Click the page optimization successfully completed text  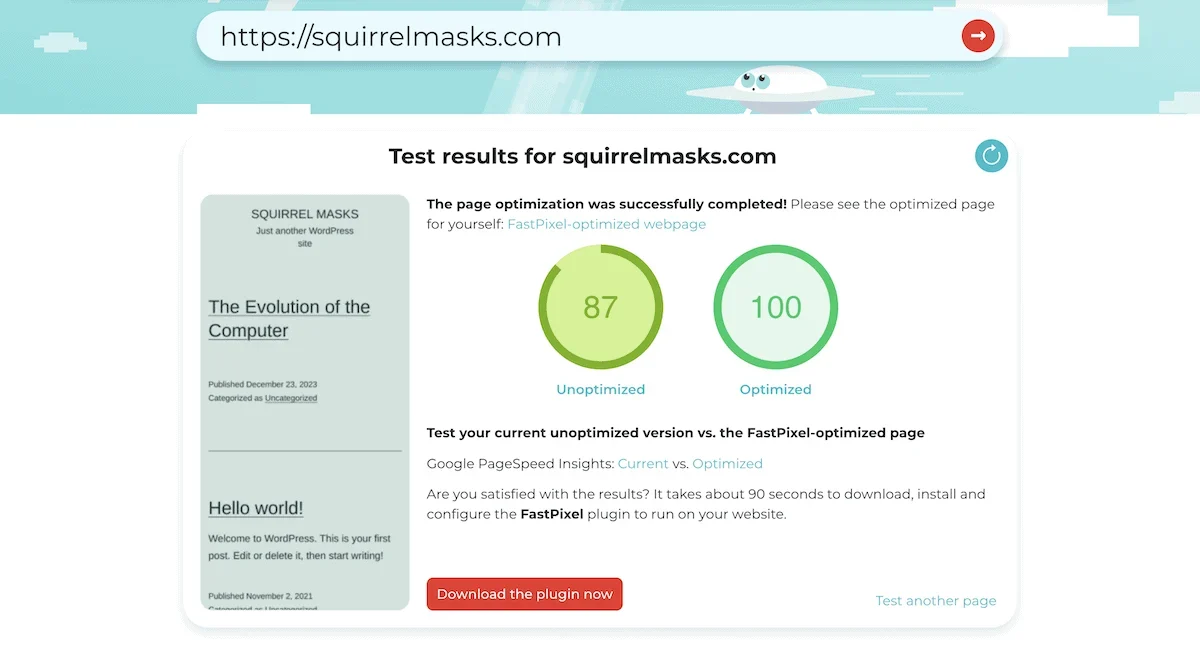pyautogui.click(x=607, y=204)
